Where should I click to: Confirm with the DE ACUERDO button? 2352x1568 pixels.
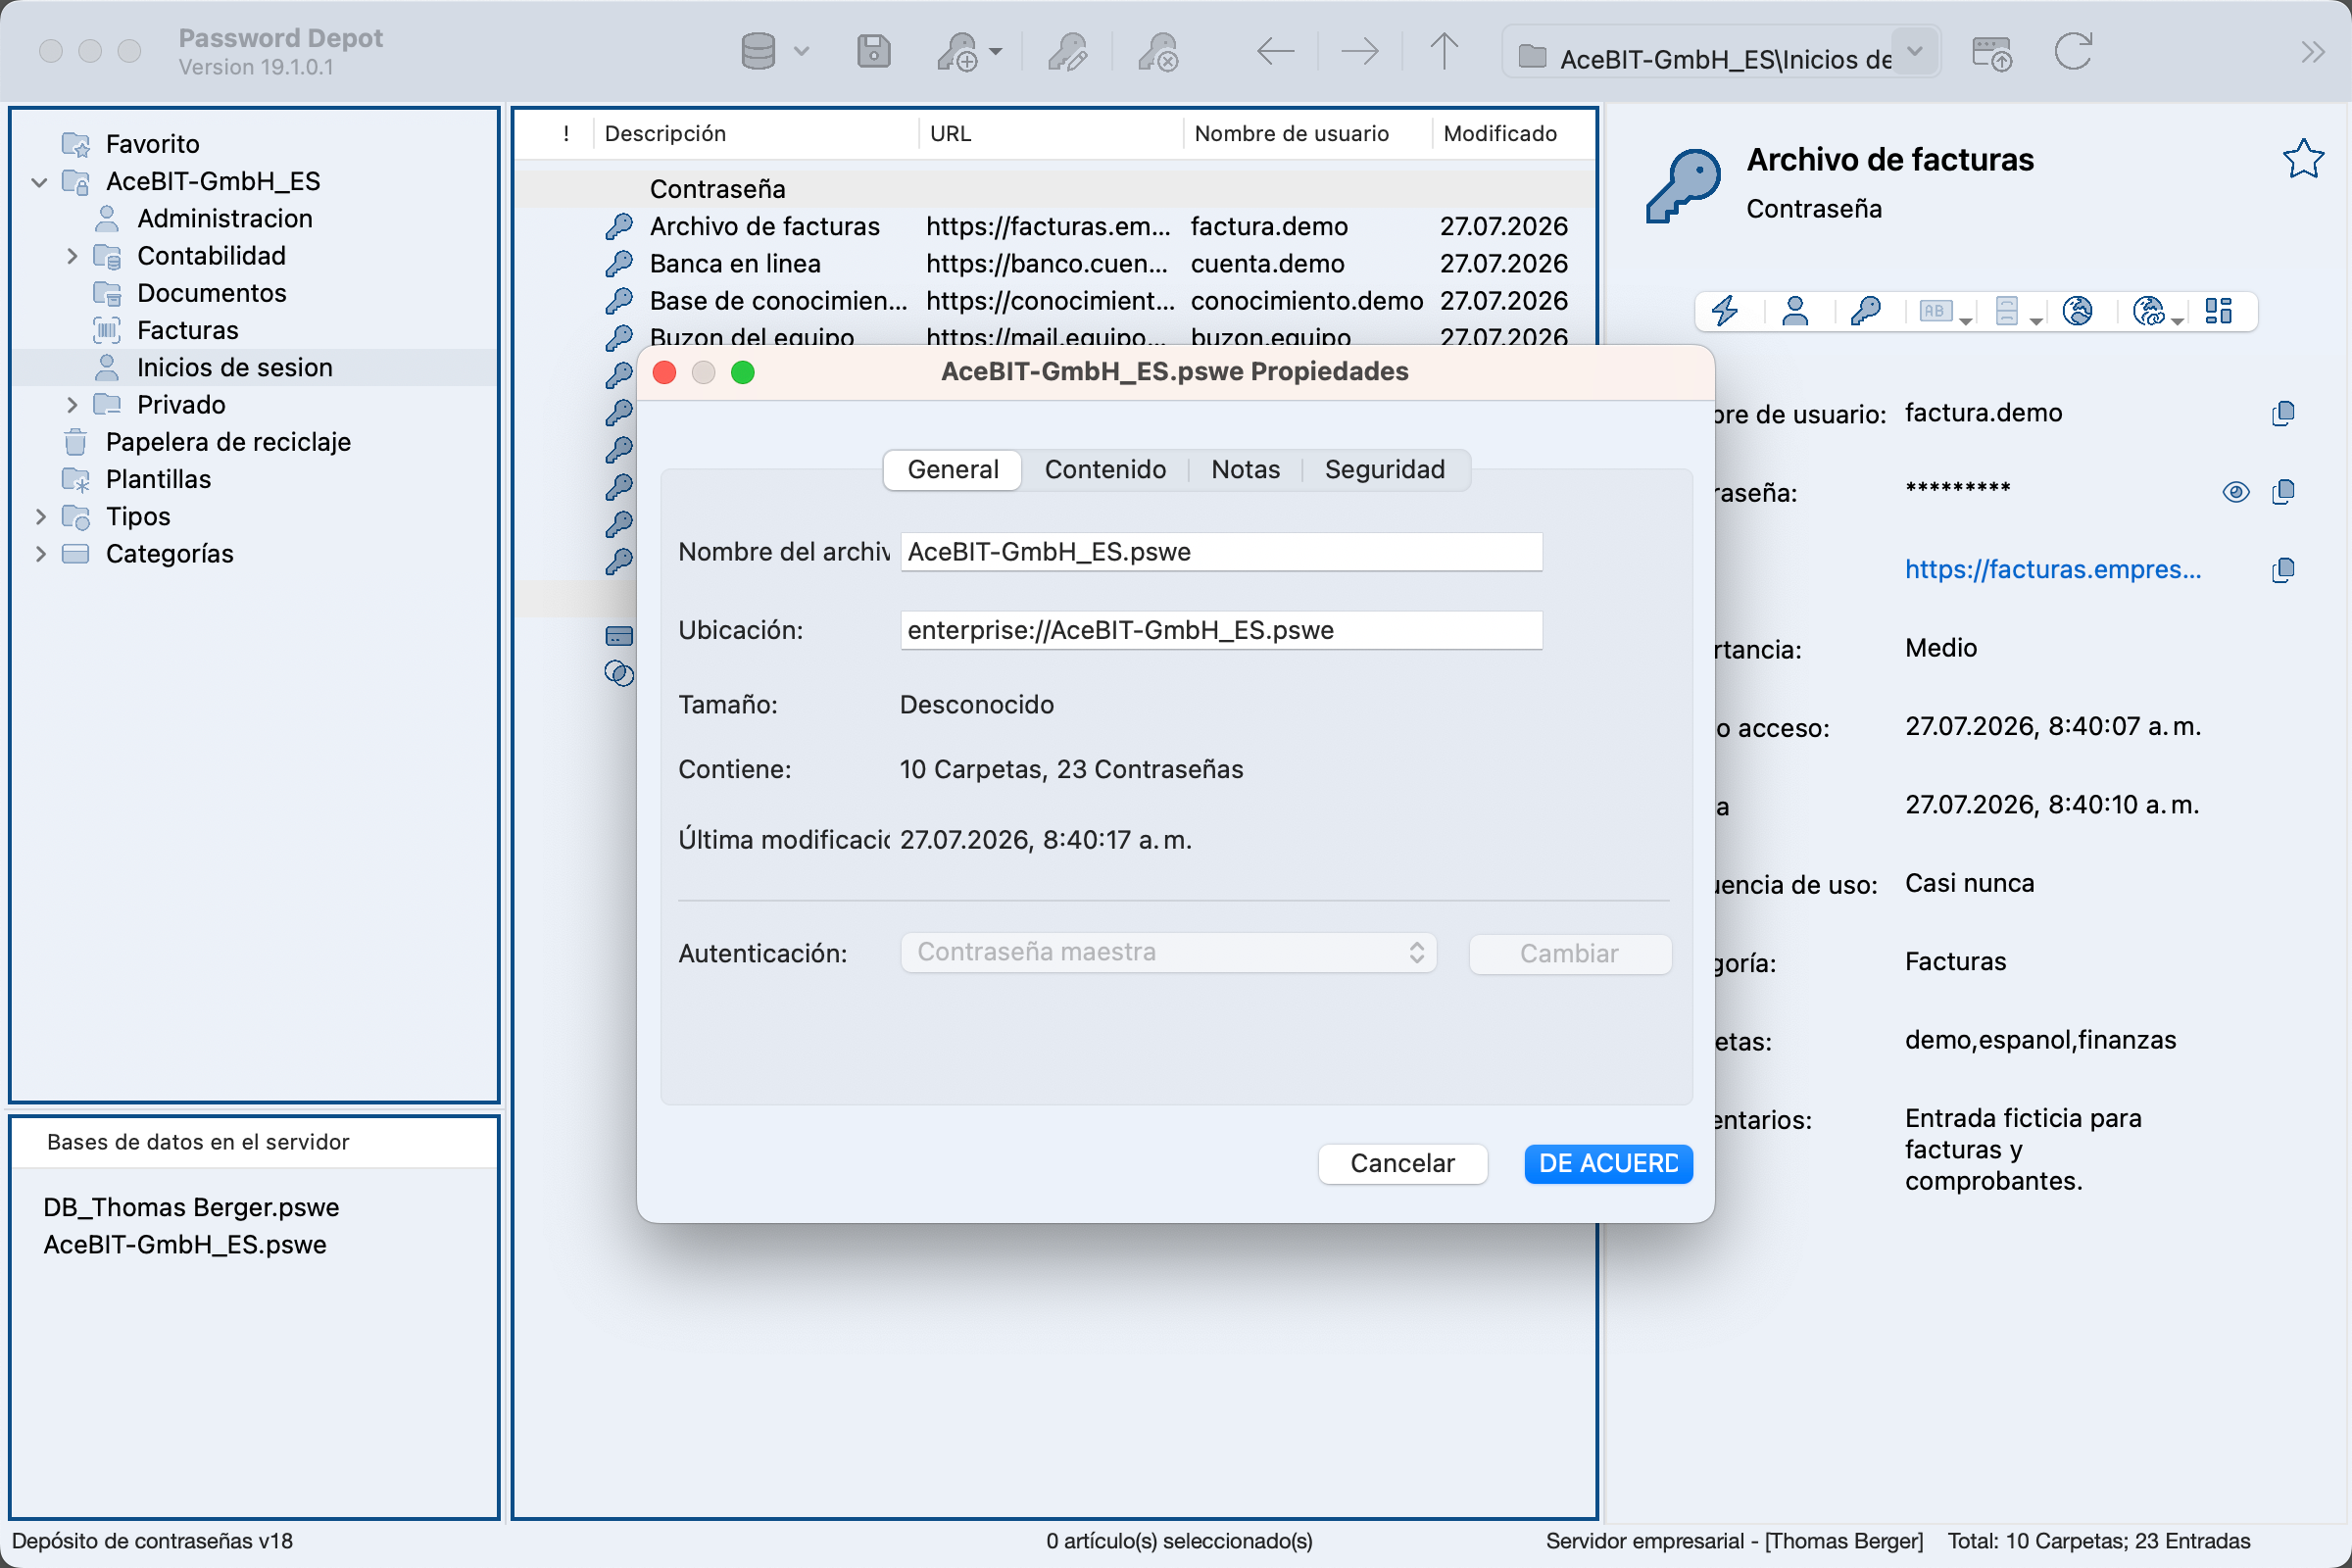[x=1608, y=1163]
